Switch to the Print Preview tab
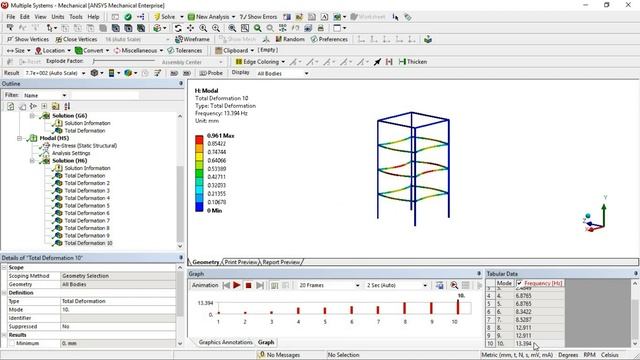Screen dimensions: 640x360 241,262
